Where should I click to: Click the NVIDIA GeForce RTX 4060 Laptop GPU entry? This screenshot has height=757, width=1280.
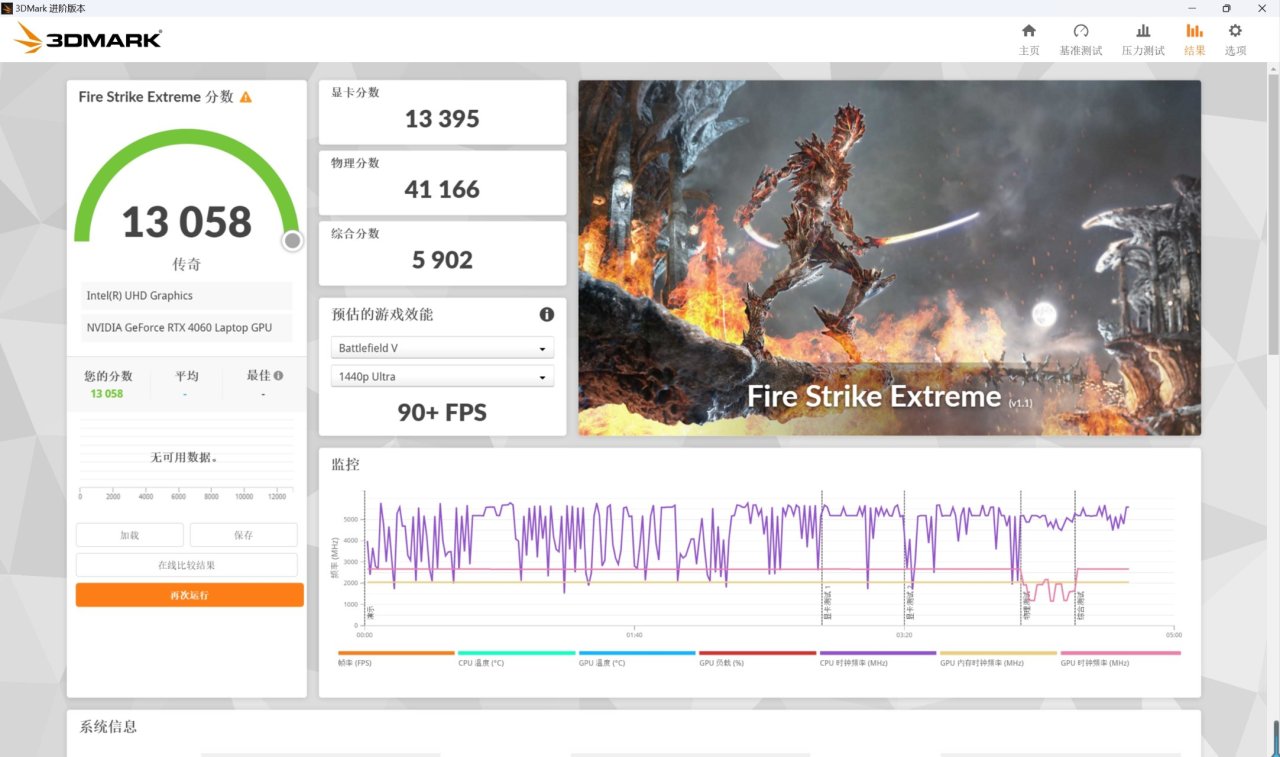(x=186, y=327)
